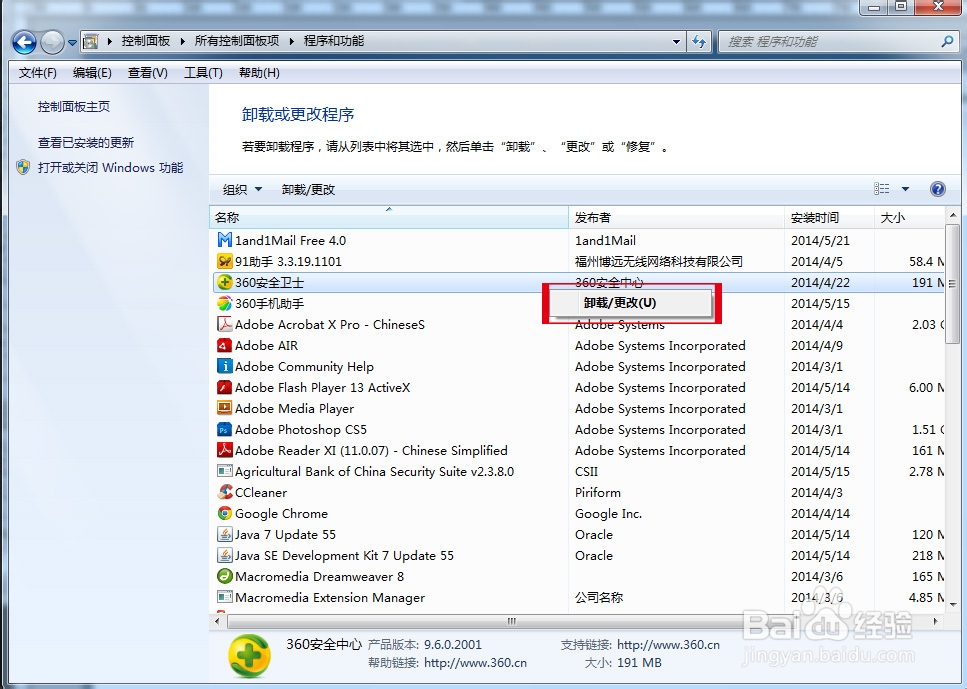Click the vertical scrollbar down arrow
967x689 pixels.
pyautogui.click(x=953, y=605)
